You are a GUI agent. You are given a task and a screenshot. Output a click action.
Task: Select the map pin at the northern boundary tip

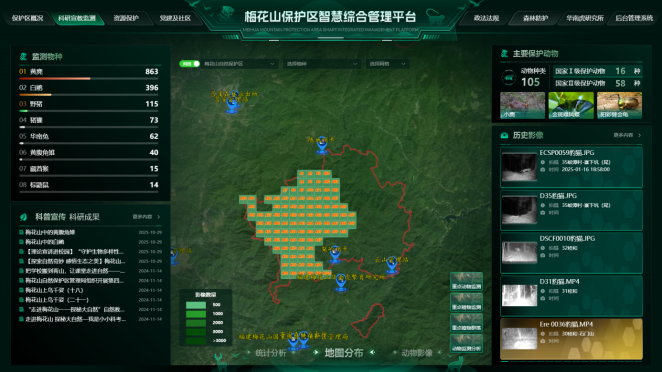[322, 145]
